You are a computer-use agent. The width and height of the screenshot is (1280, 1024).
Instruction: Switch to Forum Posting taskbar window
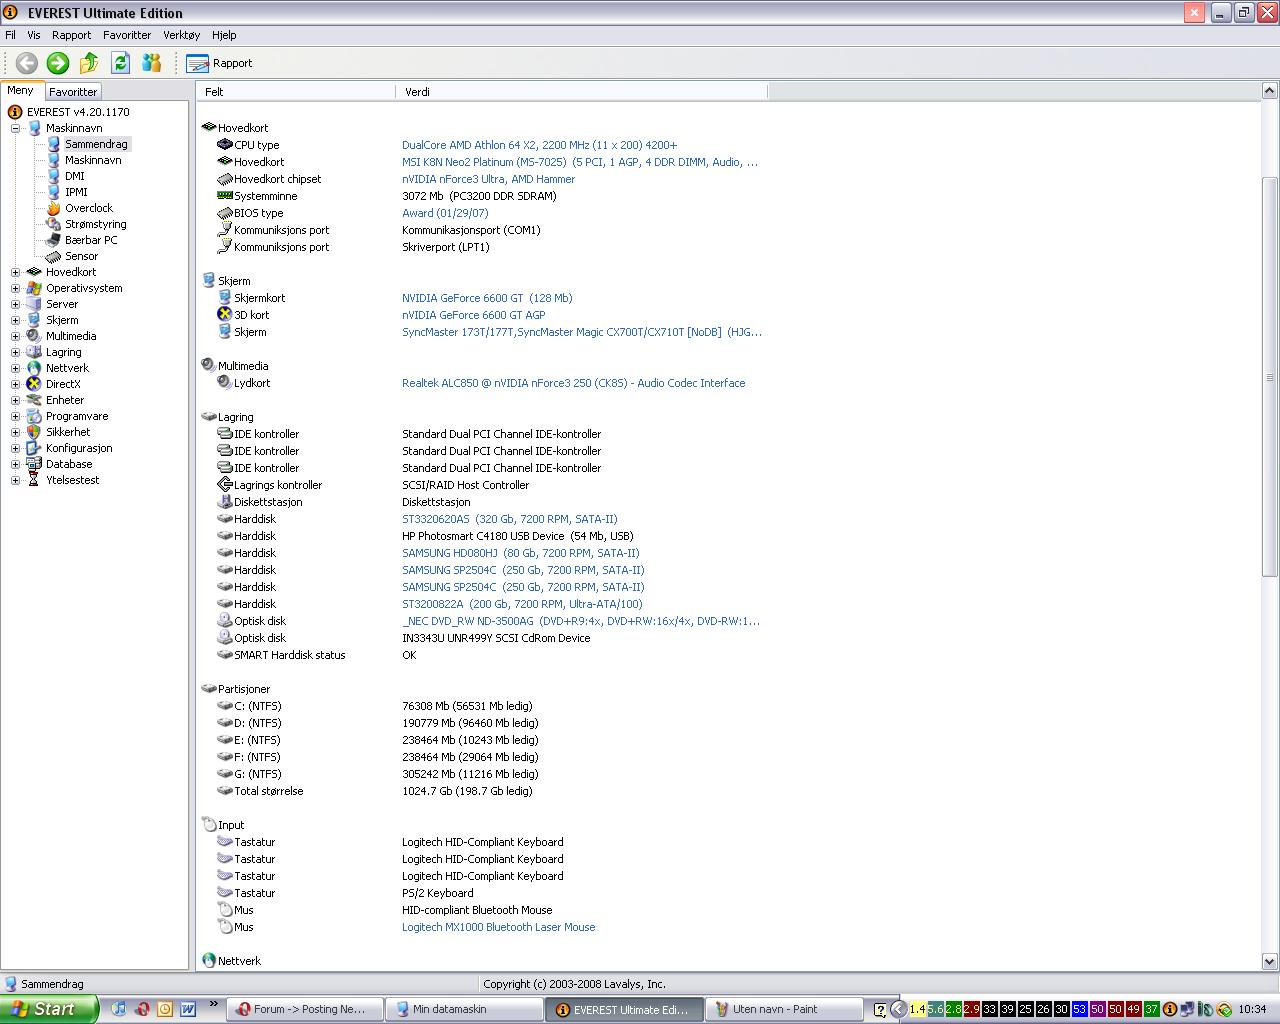305,1009
